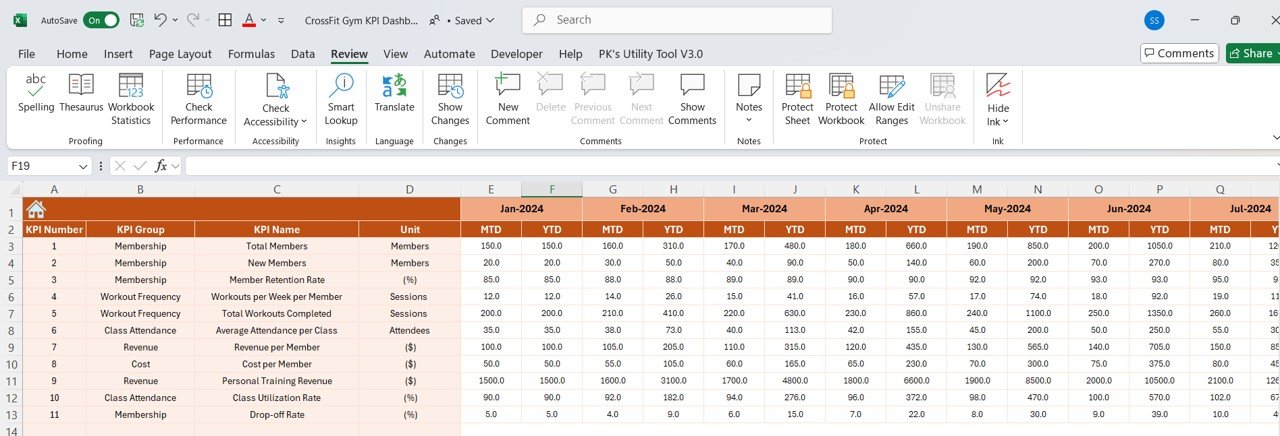Open the Undo history dropdown arrow
This screenshot has height=436, width=1280.
(175, 20)
